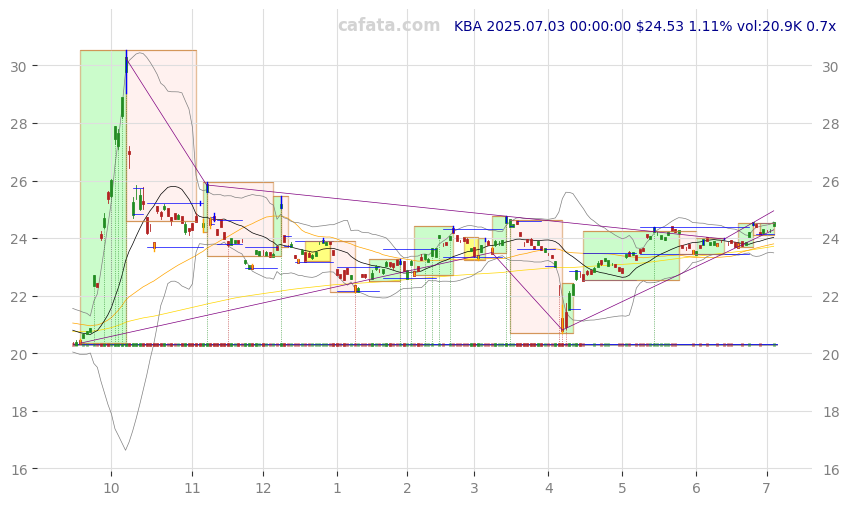Select month 1 on the time axis

(x=337, y=488)
